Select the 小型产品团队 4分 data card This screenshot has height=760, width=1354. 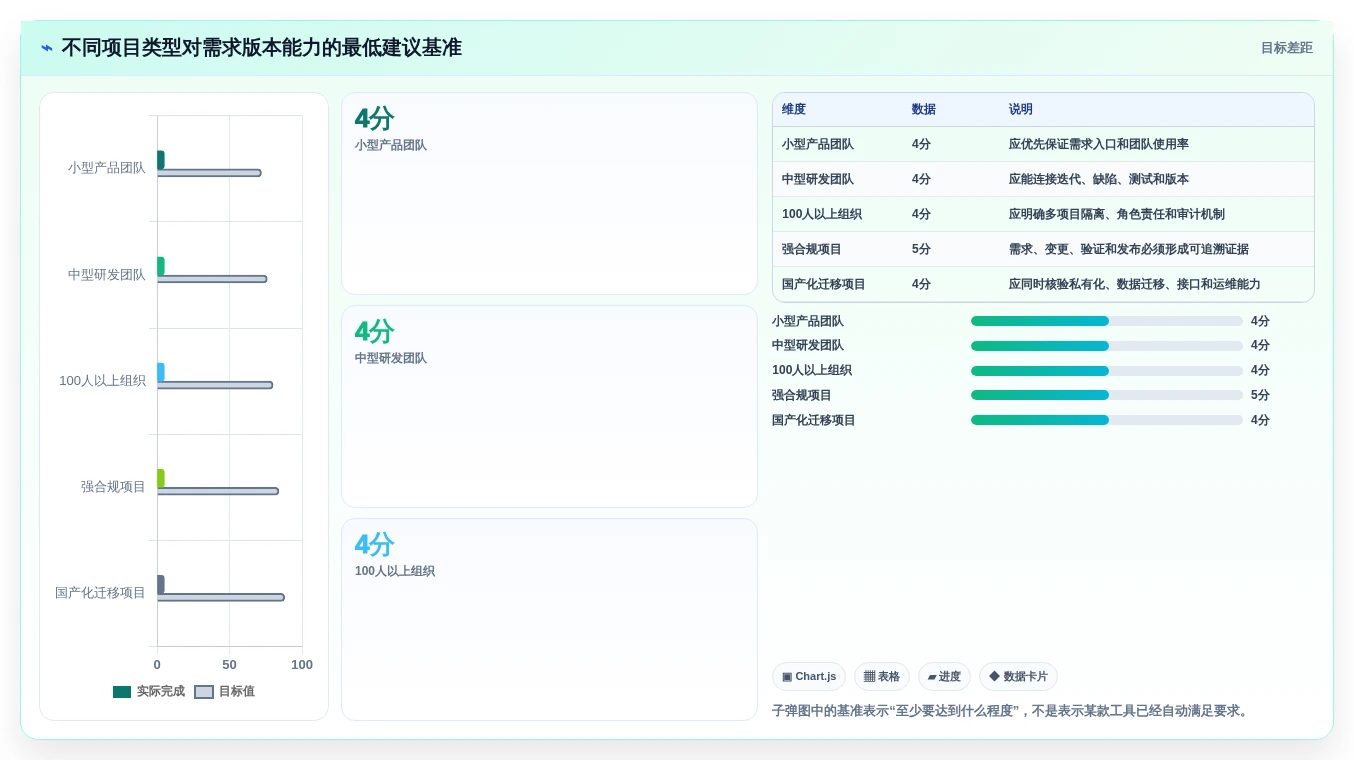click(549, 193)
